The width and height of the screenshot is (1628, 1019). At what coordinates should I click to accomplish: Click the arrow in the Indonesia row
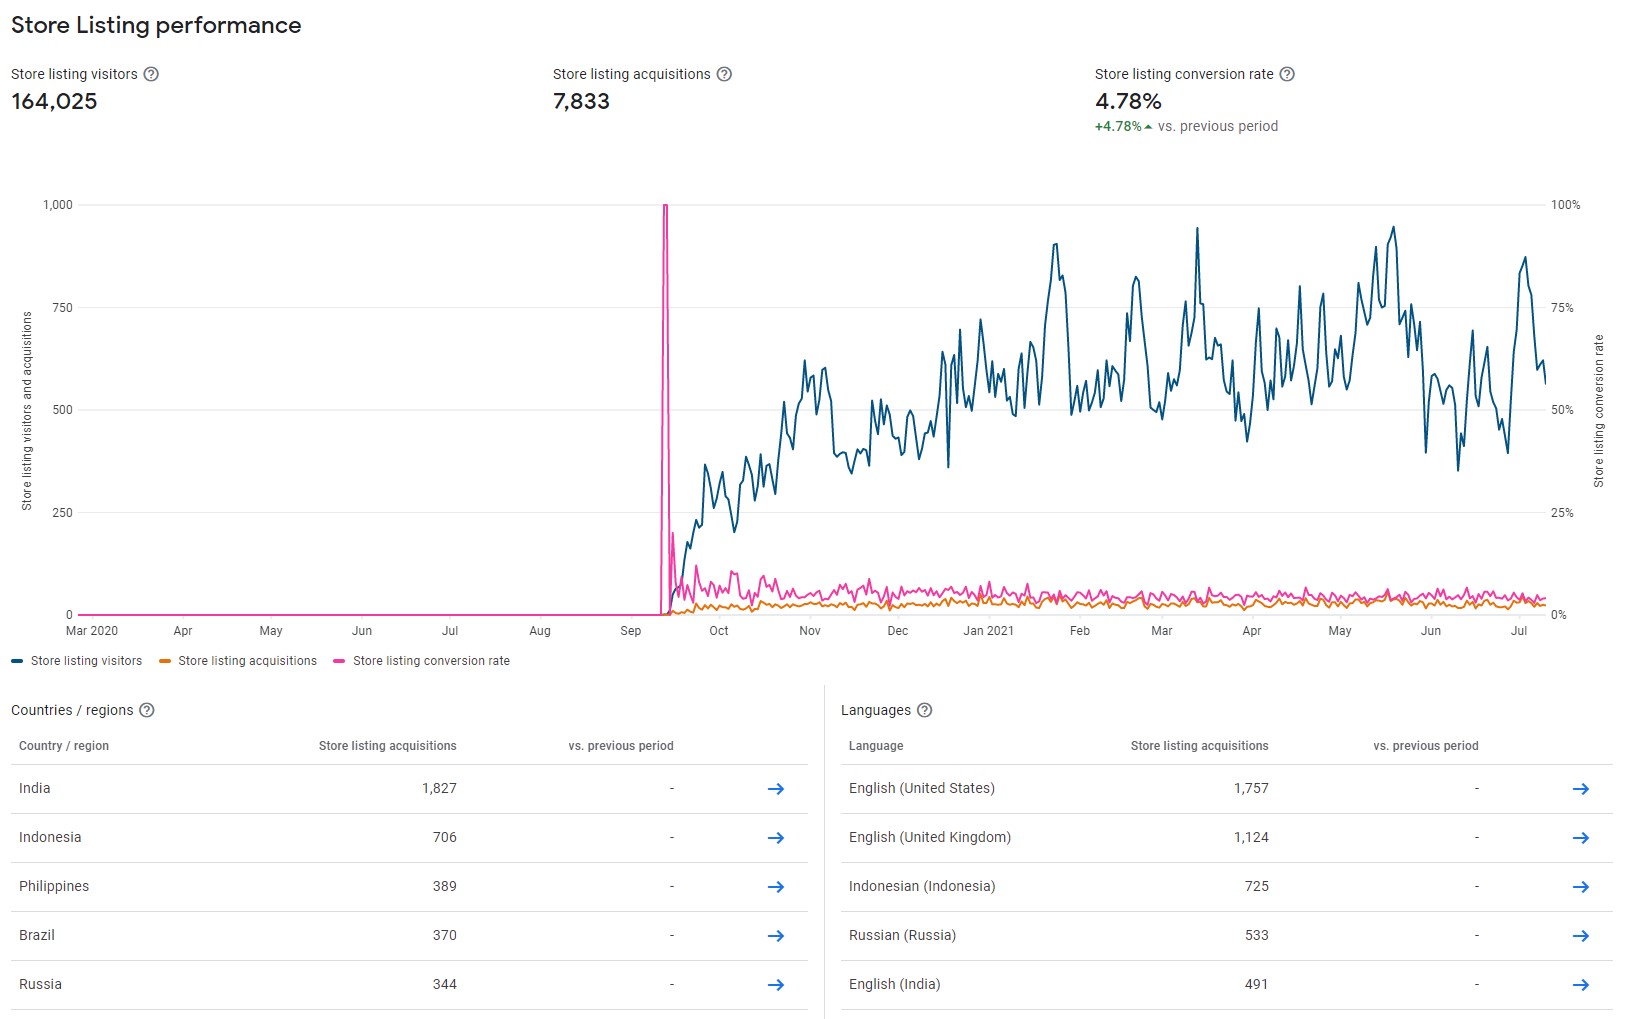775,838
